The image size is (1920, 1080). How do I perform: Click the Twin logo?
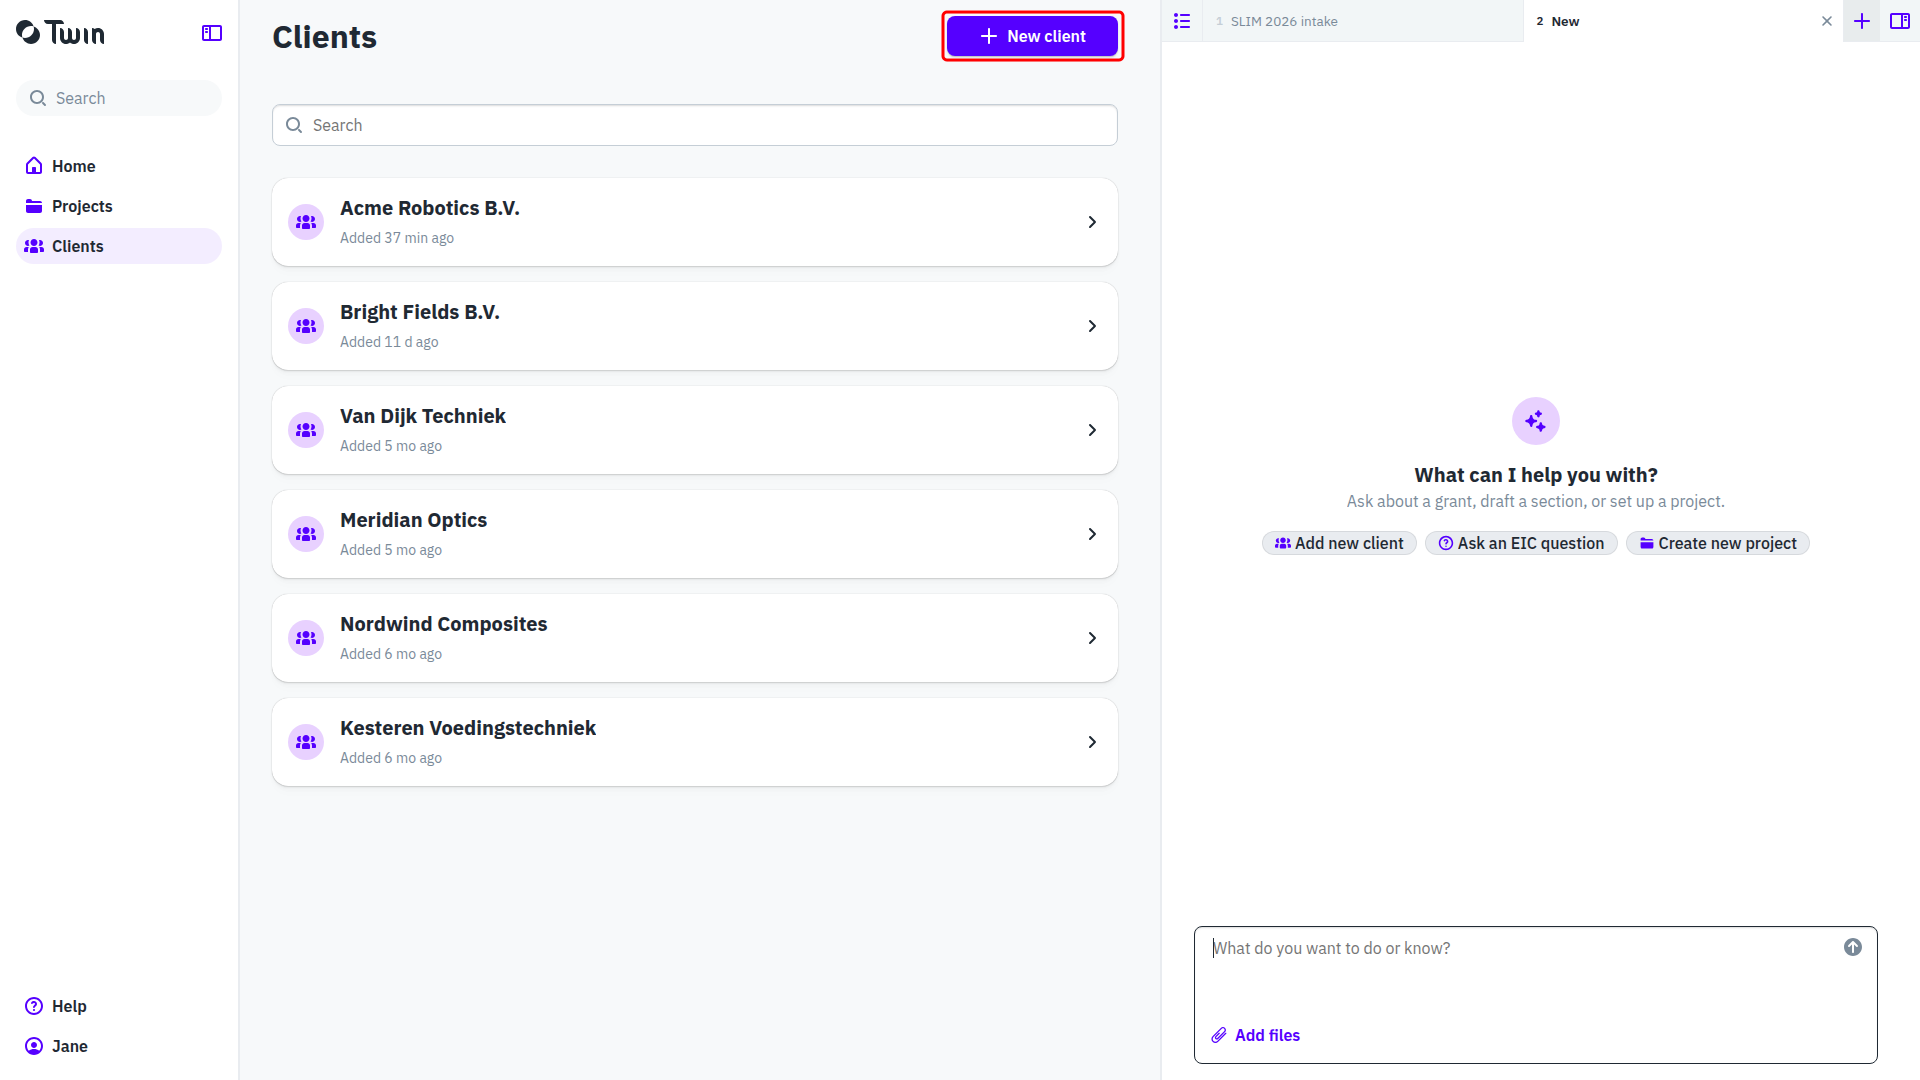tap(60, 33)
